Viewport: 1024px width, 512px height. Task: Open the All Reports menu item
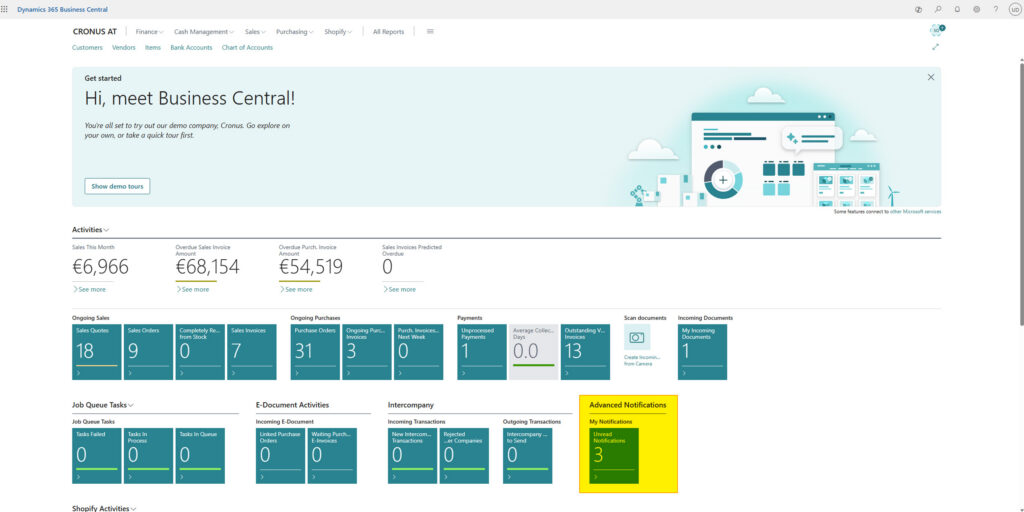[x=388, y=32]
